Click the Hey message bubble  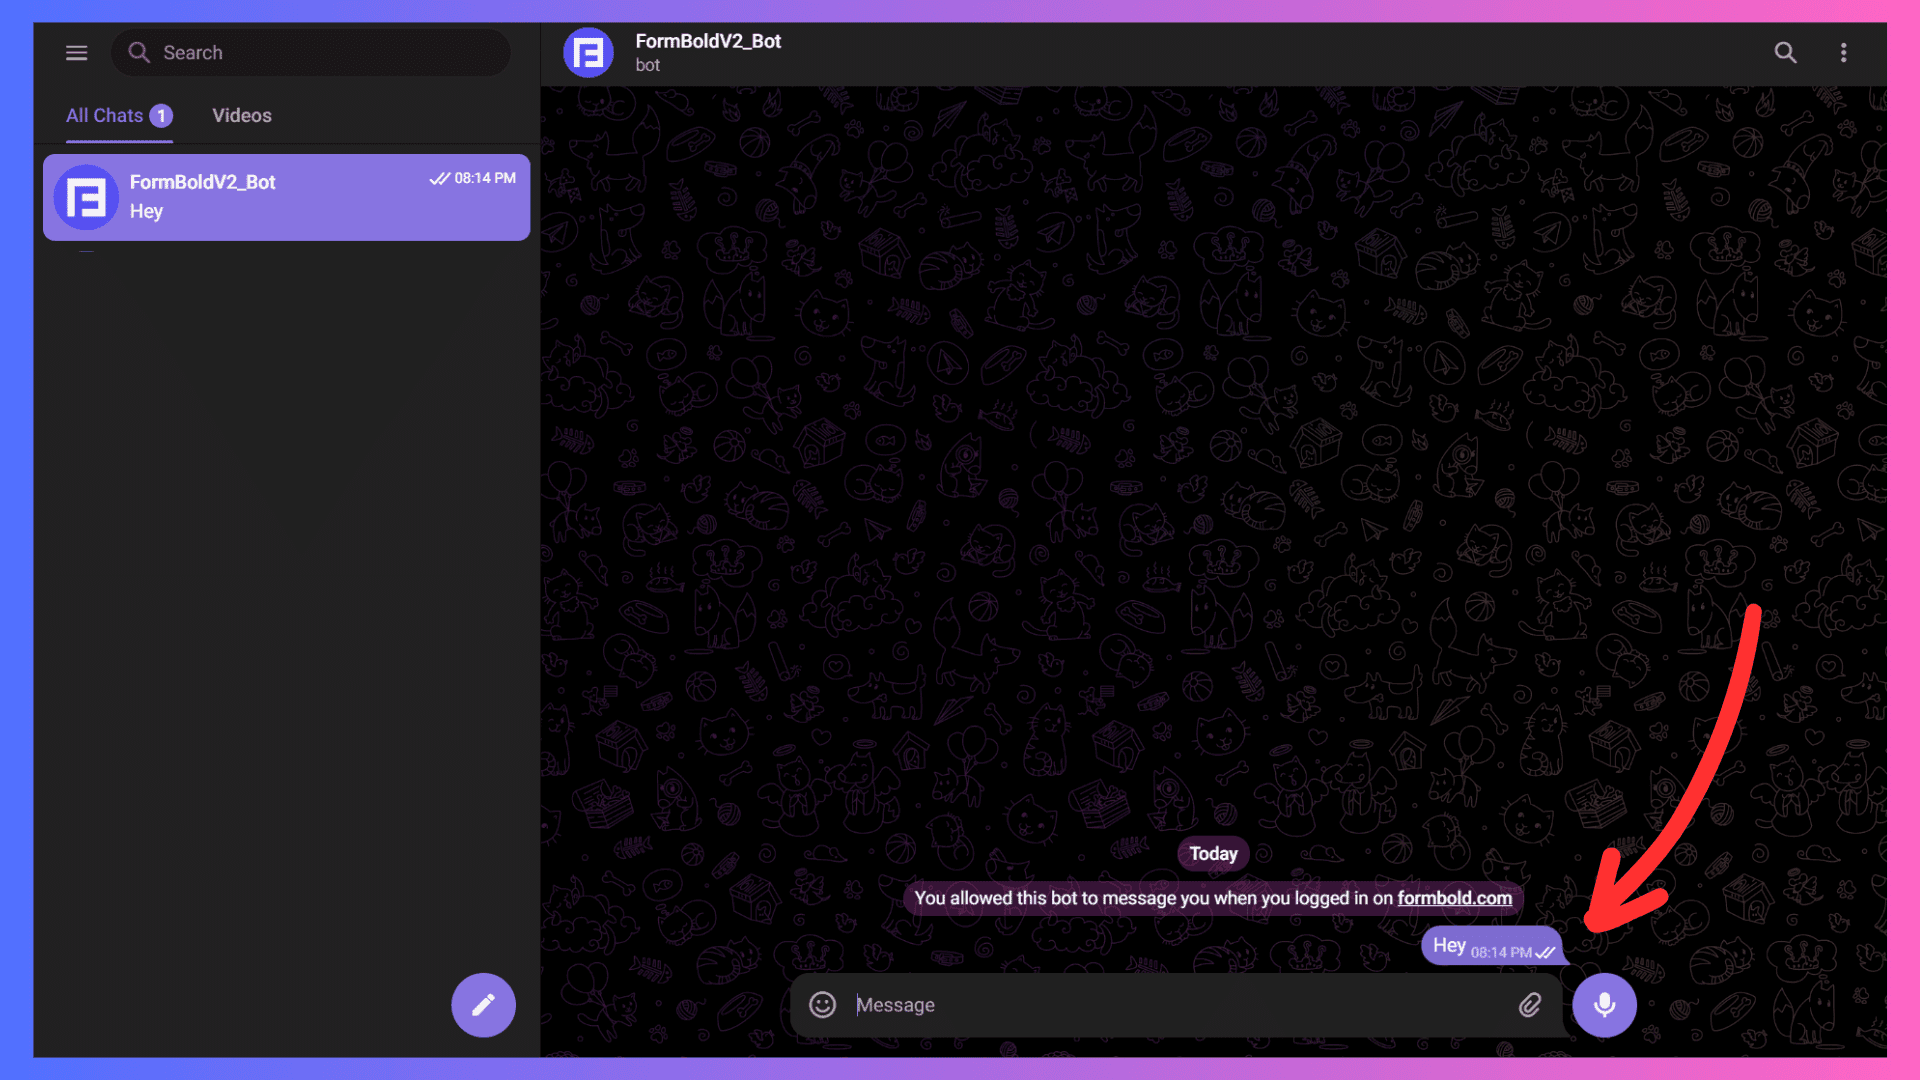coord(1449,945)
